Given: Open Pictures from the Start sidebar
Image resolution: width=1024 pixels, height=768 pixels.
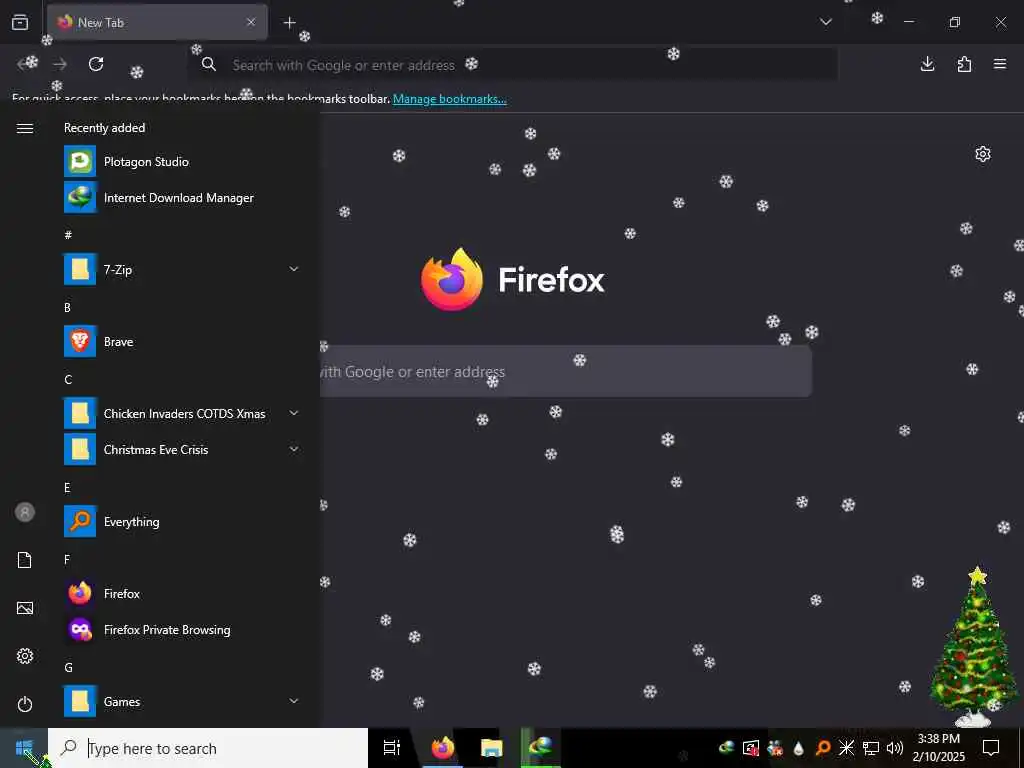Looking at the screenshot, I should 25,608.
